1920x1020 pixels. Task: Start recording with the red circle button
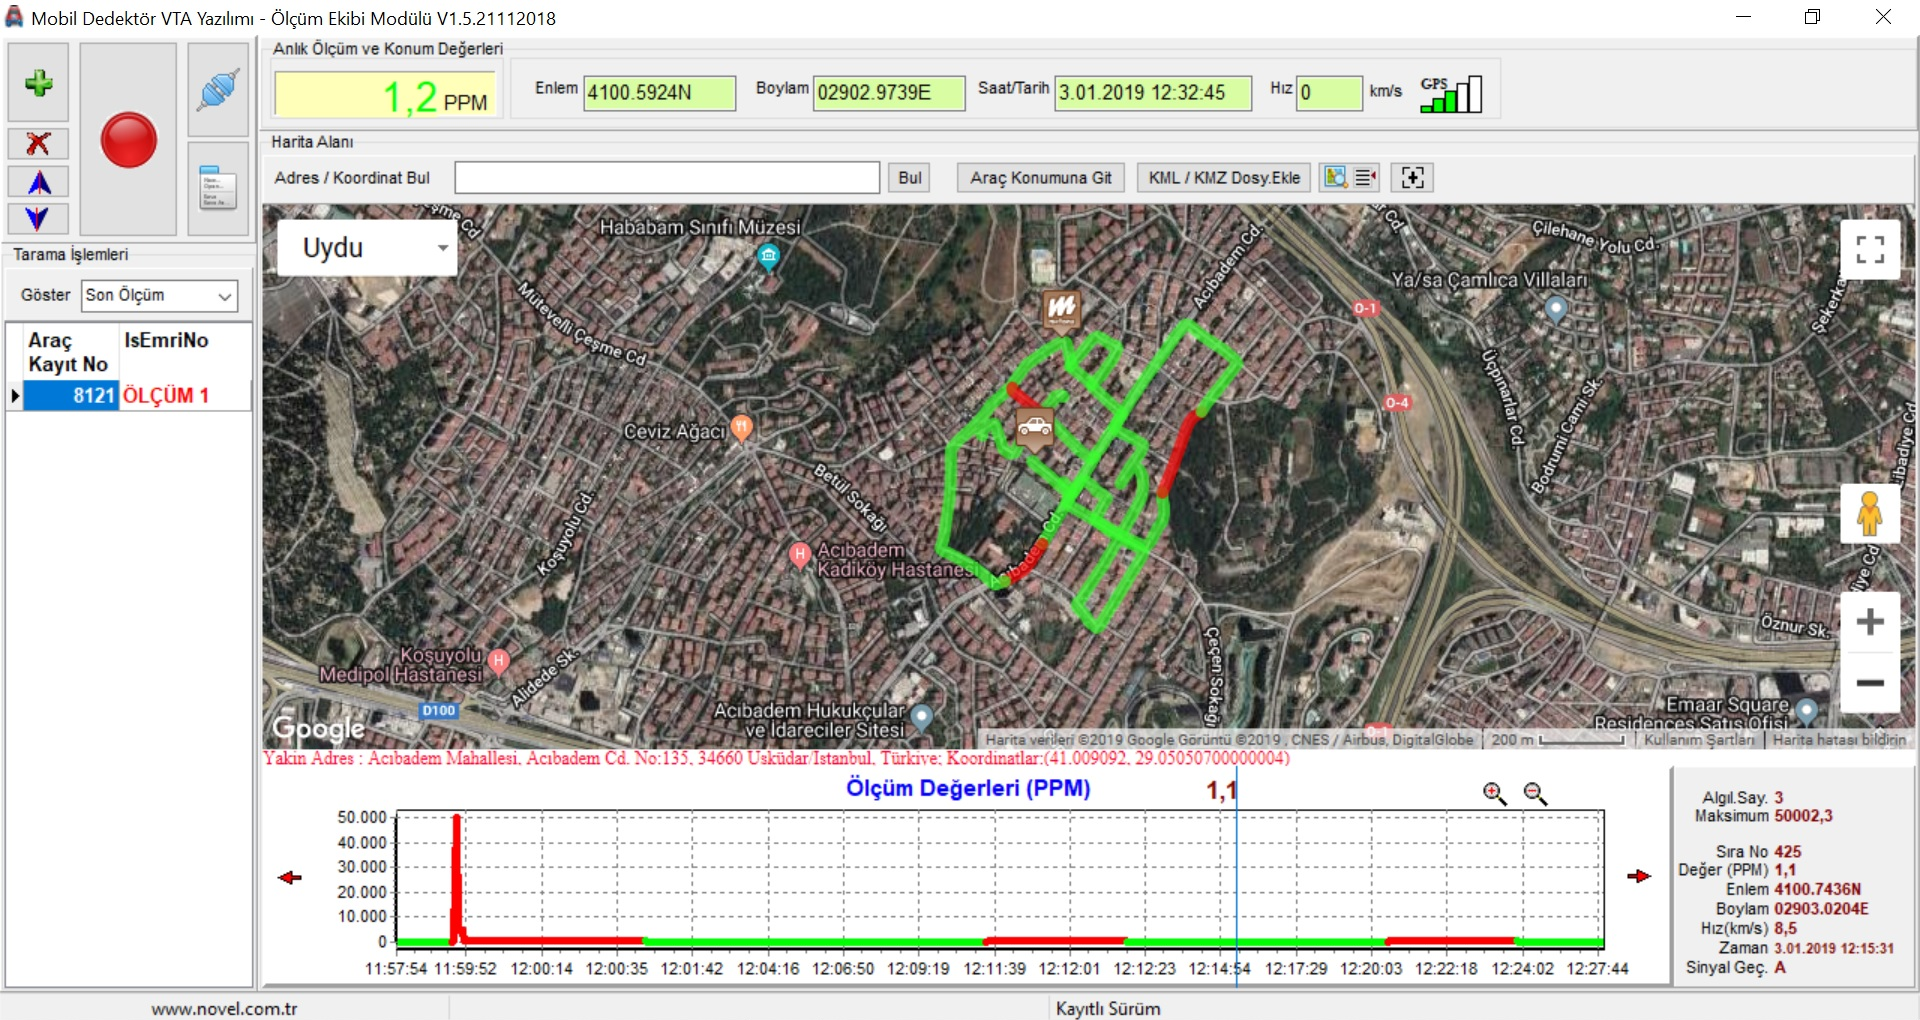128,139
